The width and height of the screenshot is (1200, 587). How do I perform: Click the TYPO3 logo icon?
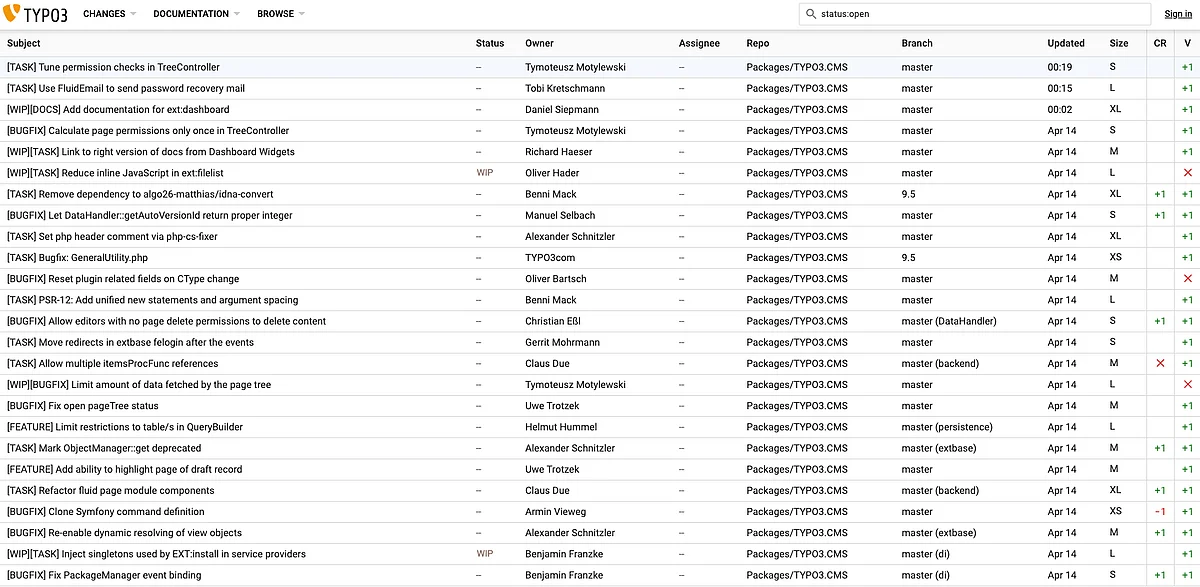(13, 14)
